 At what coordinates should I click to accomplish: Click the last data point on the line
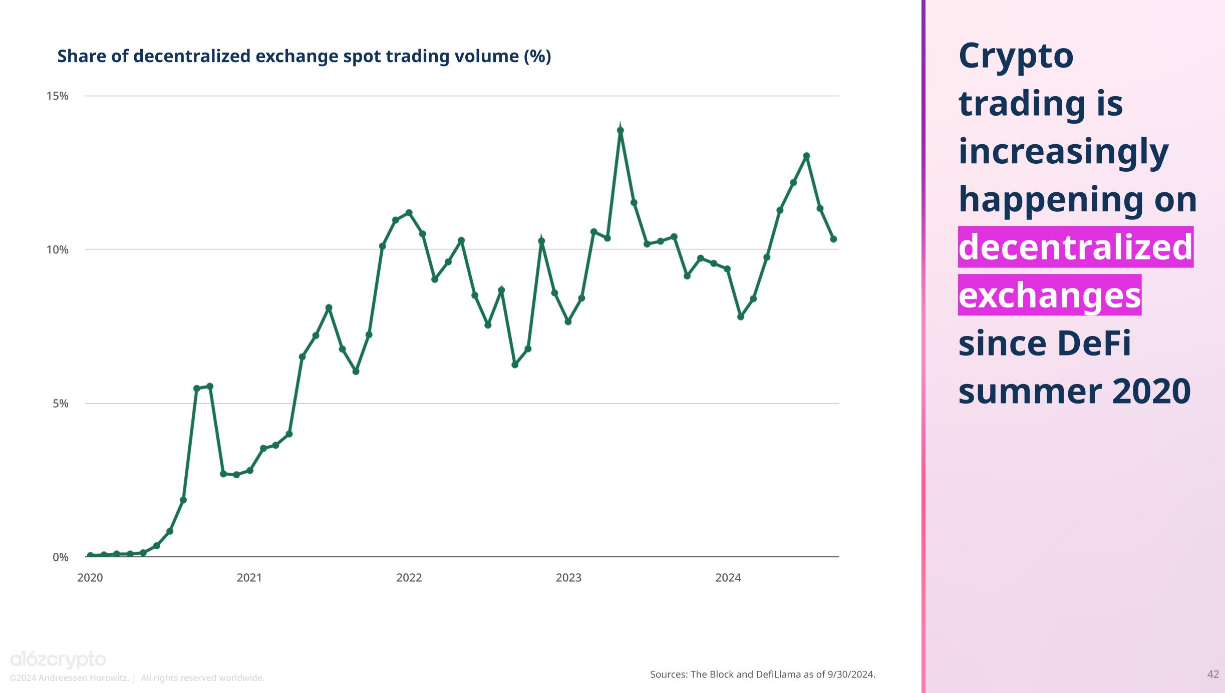[x=833, y=239]
